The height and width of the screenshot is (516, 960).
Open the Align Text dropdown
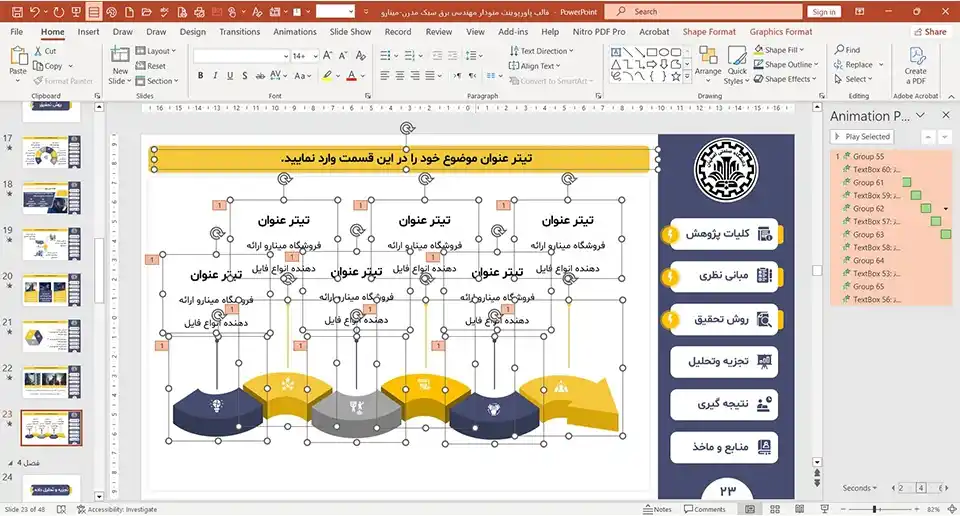(x=534, y=65)
